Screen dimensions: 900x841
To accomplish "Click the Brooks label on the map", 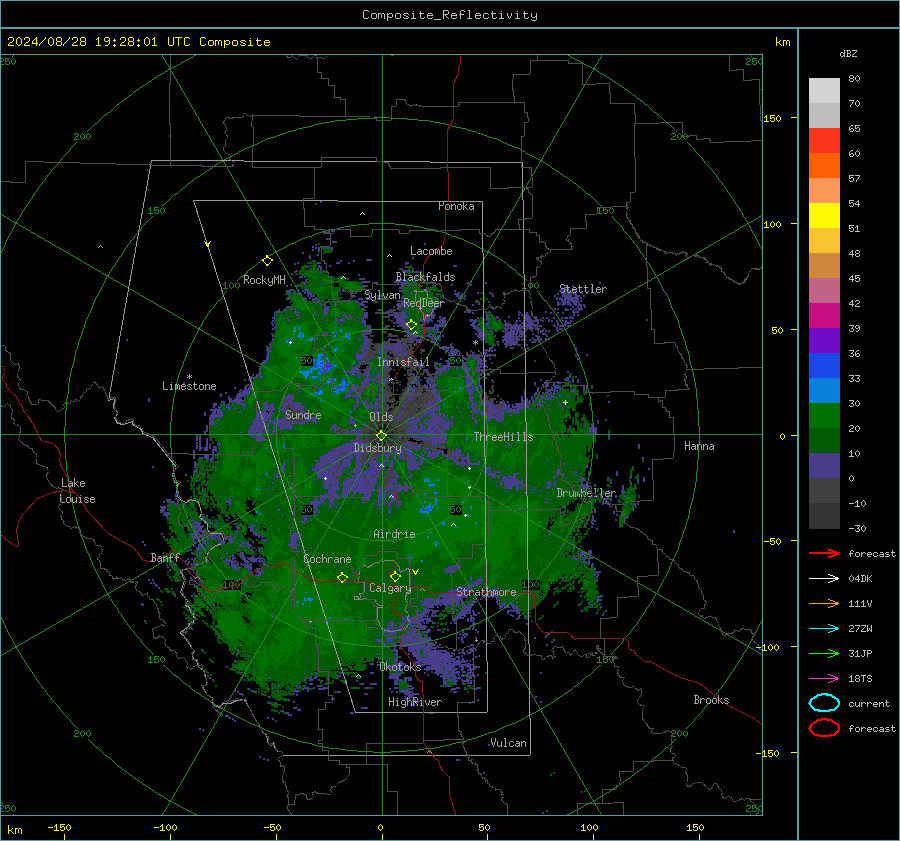I will [711, 700].
